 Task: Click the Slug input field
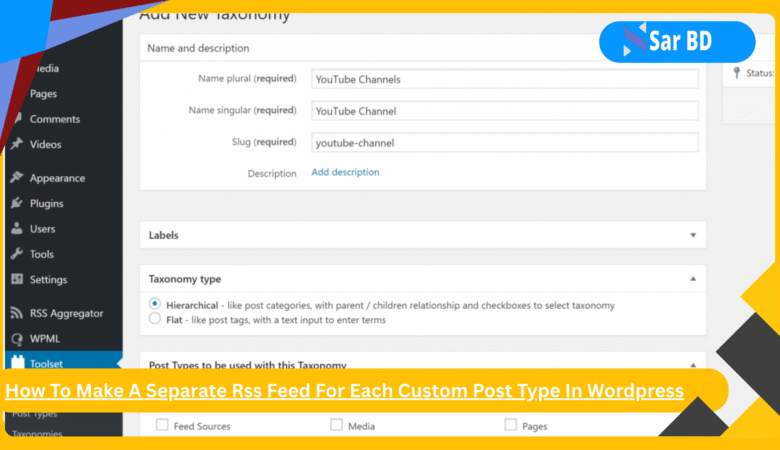click(505, 143)
